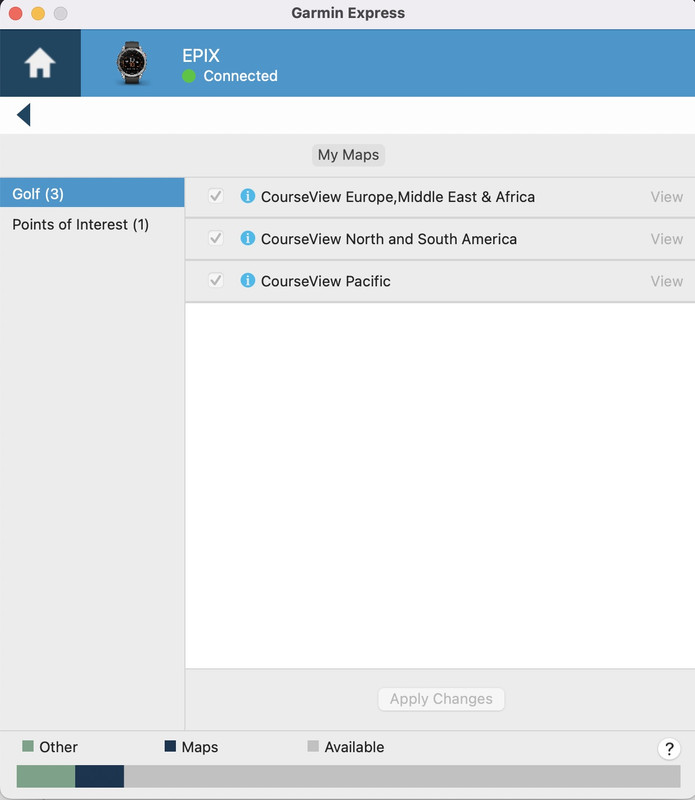Toggle CourseView North and South America checkbox

(x=216, y=238)
